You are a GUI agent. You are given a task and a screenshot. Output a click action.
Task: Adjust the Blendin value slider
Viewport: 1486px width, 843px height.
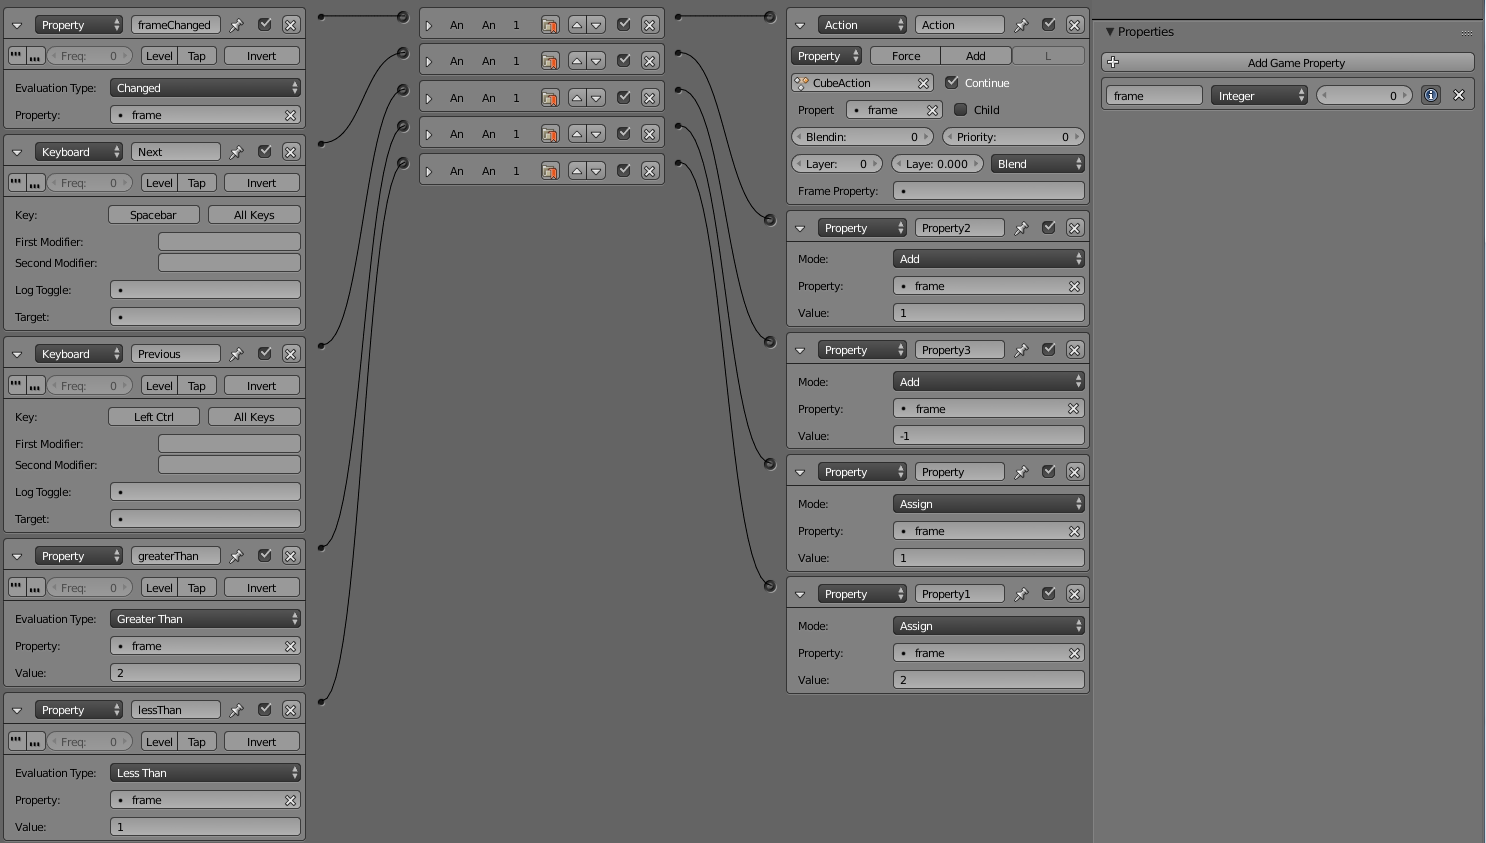[x=862, y=137]
